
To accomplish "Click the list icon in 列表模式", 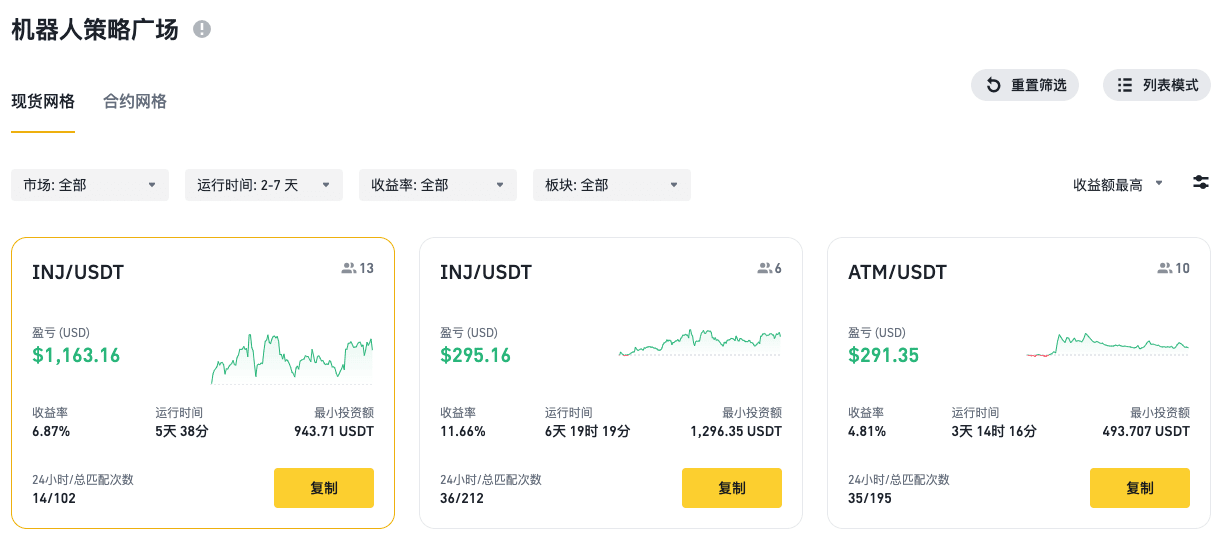I will click(x=1125, y=85).
